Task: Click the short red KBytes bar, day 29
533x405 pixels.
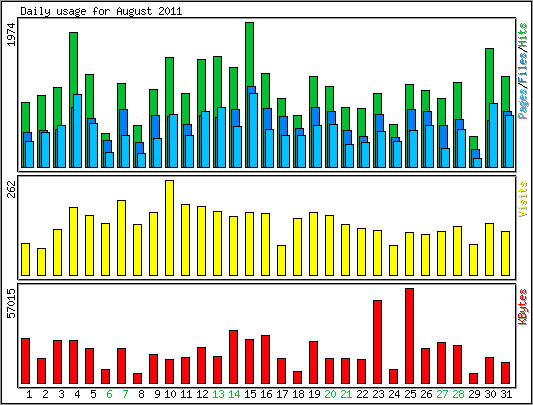Action: coord(474,378)
